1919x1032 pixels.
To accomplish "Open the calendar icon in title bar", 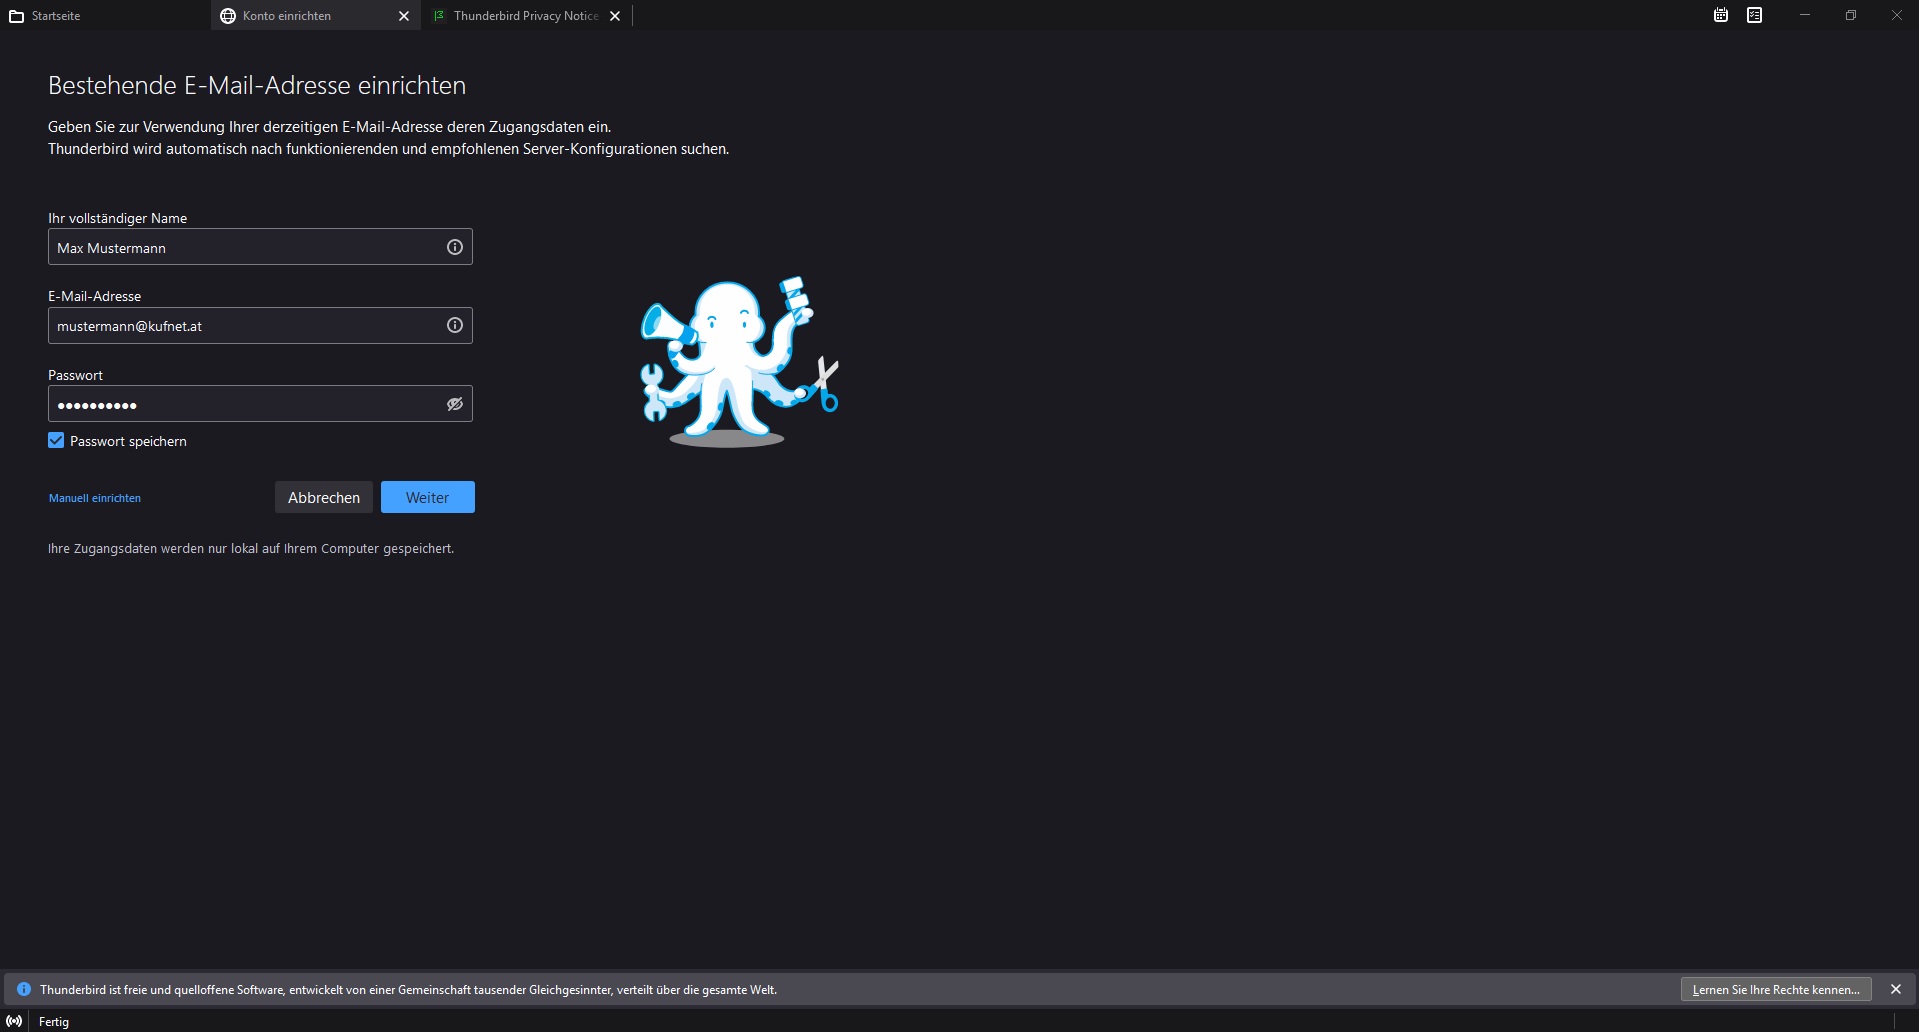I will click(1720, 15).
